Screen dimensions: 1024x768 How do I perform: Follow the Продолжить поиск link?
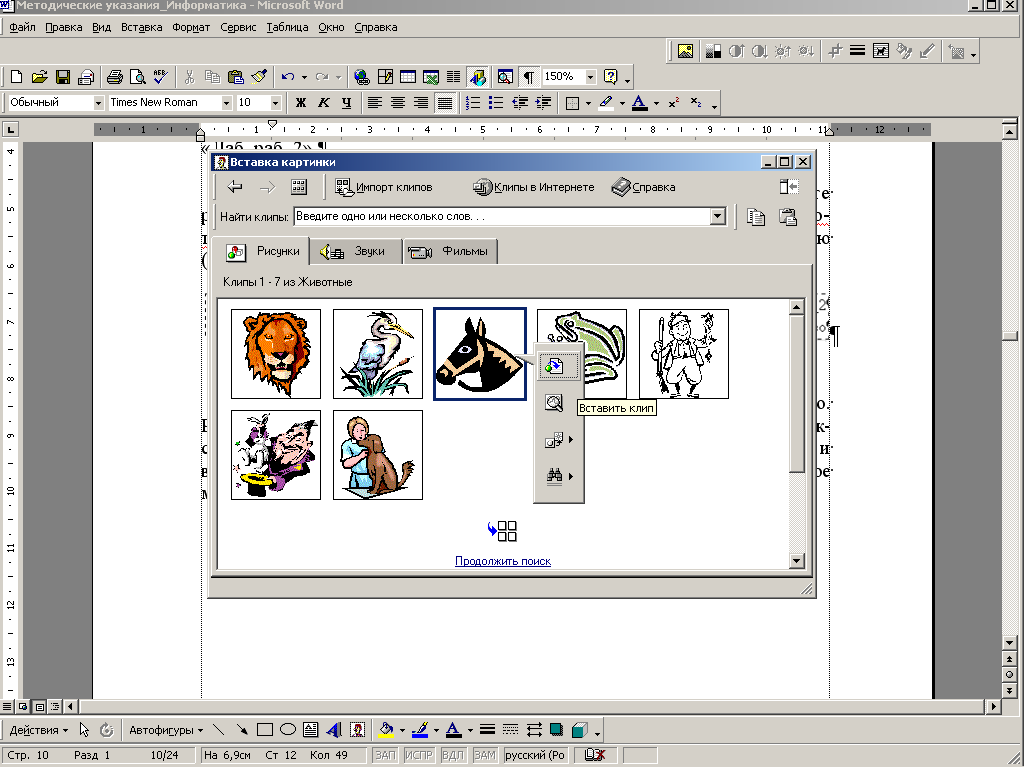pos(503,561)
